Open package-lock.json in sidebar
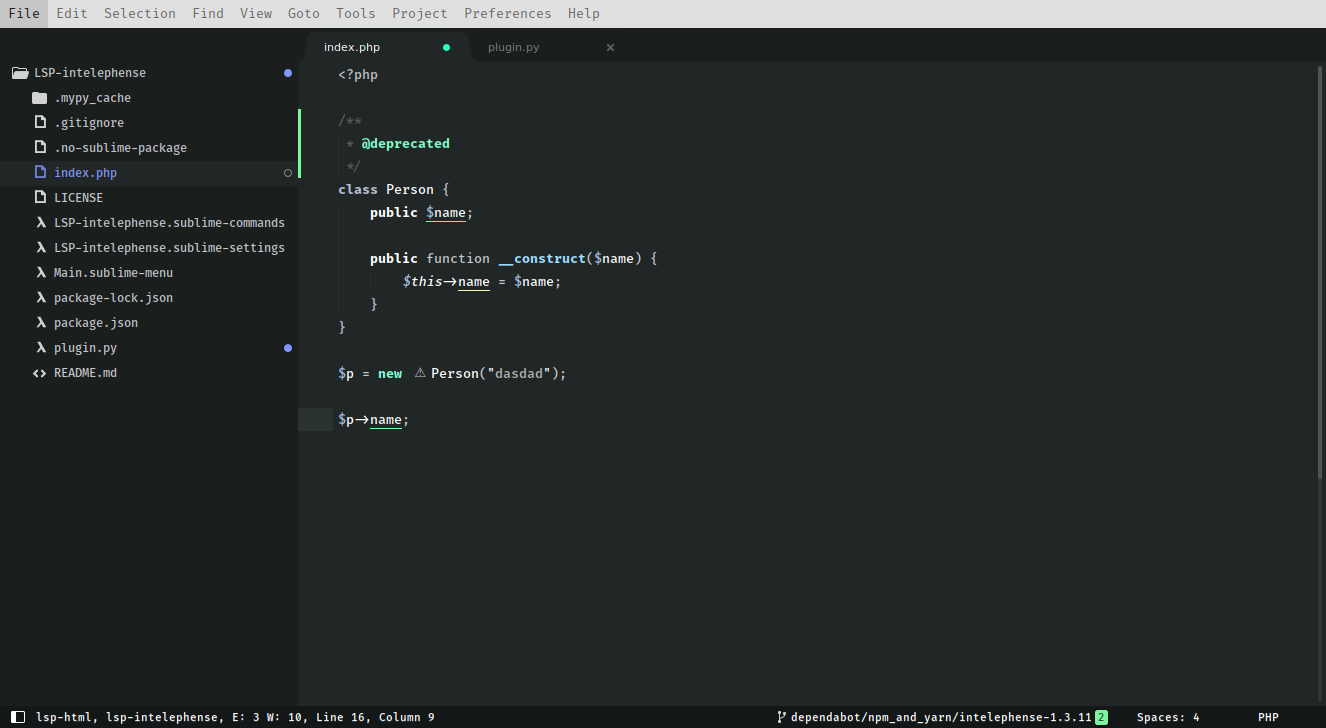 point(113,298)
